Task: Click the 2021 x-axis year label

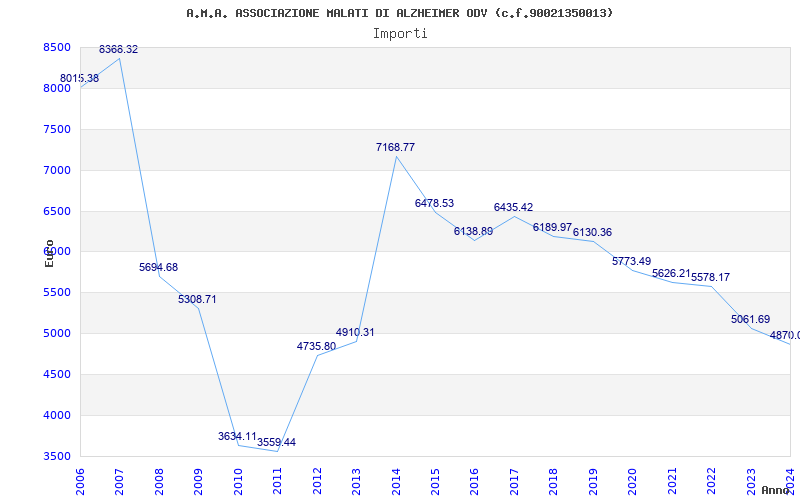Action: (x=672, y=481)
